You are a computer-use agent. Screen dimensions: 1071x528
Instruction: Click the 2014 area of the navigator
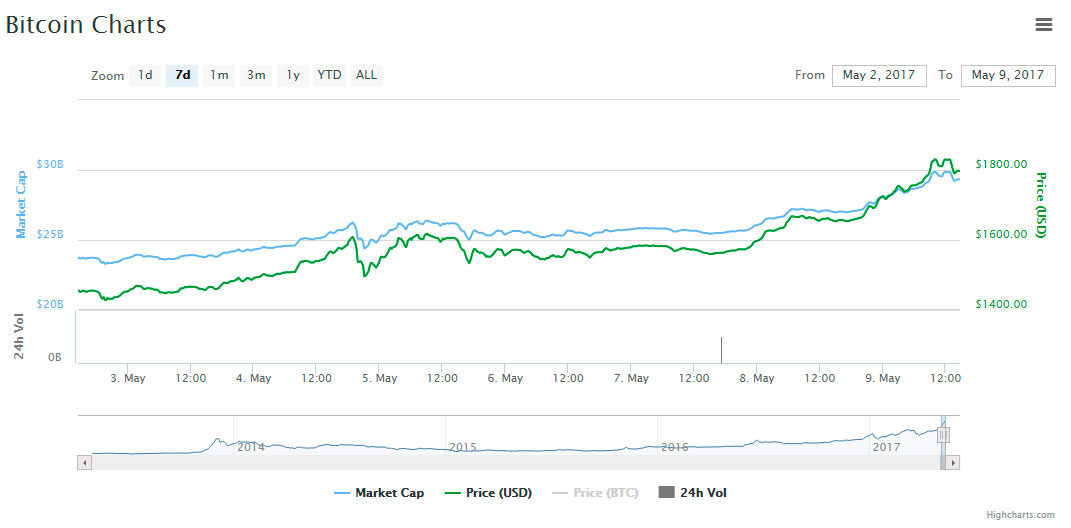(x=250, y=447)
